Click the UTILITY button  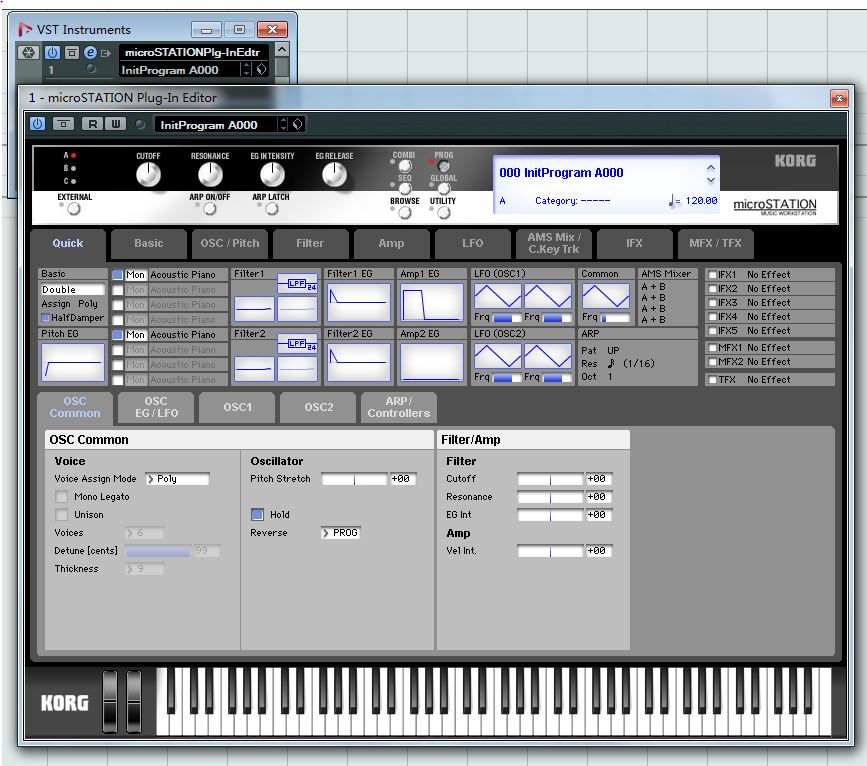[x=443, y=213]
